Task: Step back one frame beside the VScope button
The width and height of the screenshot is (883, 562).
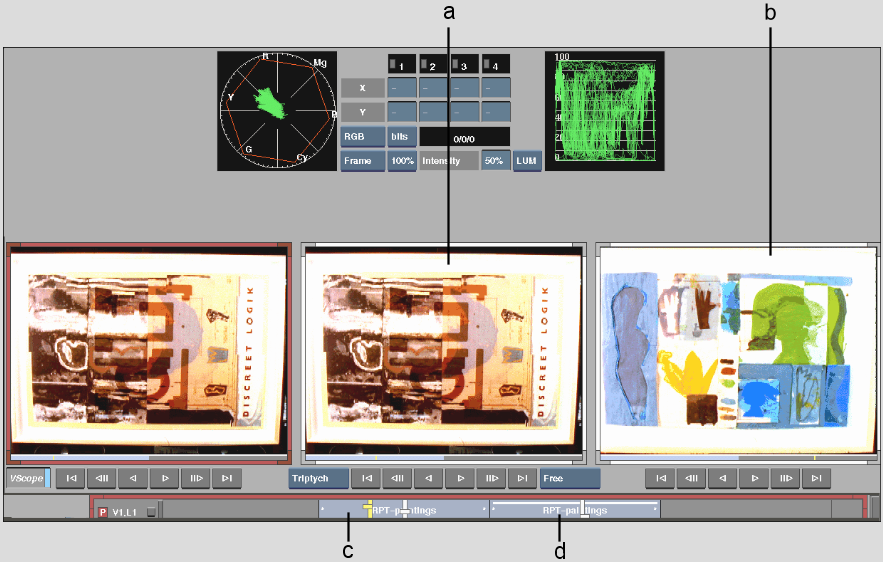Action: [x=102, y=478]
